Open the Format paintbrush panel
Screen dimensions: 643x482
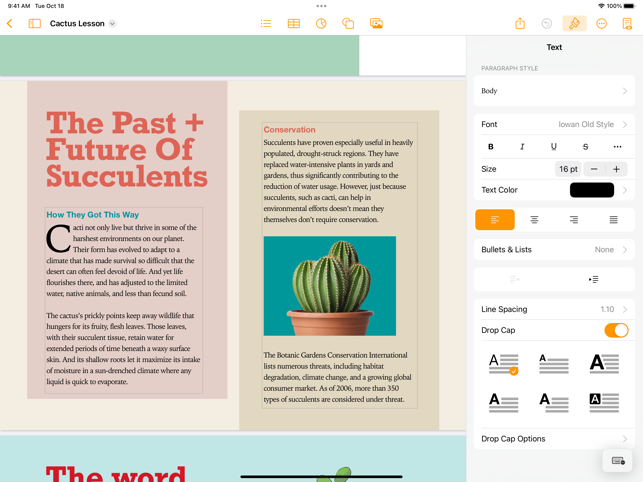(574, 23)
